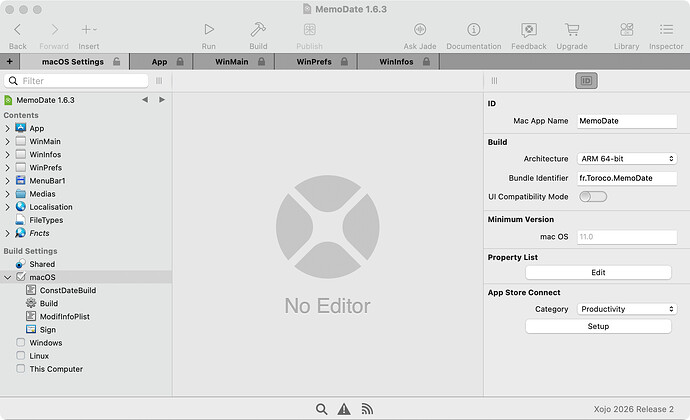Screen dimensions: 690x420
Task: Open Find search icon in status bar
Action: (322, 409)
